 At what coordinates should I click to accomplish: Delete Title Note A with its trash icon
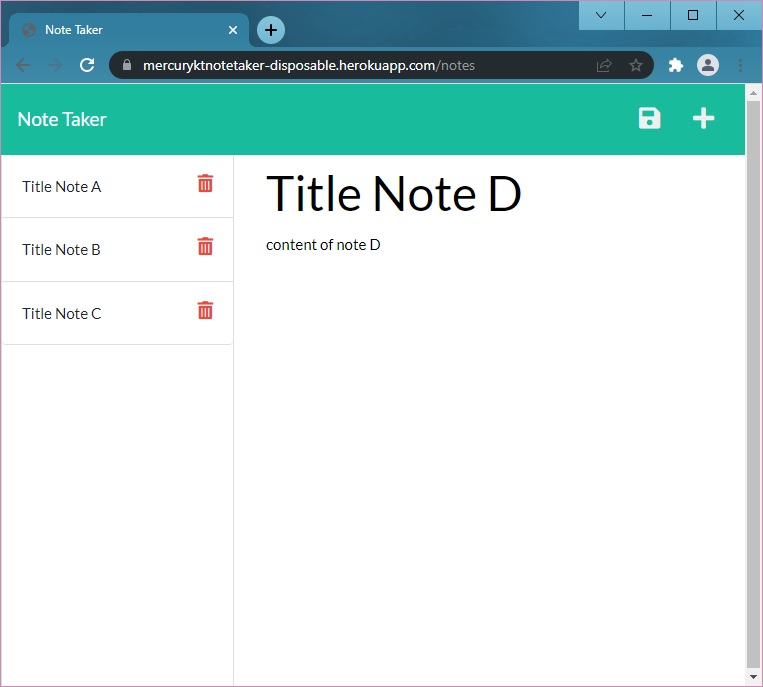pos(205,183)
